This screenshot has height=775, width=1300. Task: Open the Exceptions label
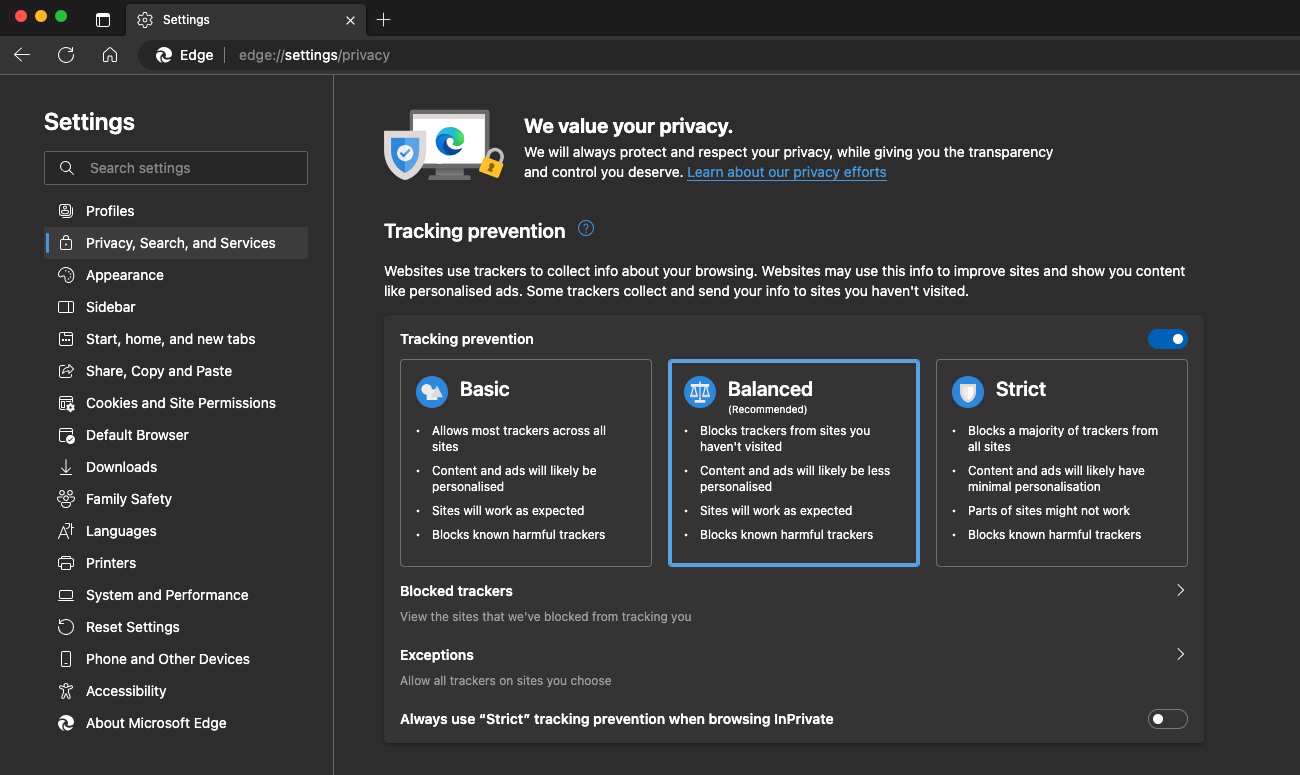(437, 655)
